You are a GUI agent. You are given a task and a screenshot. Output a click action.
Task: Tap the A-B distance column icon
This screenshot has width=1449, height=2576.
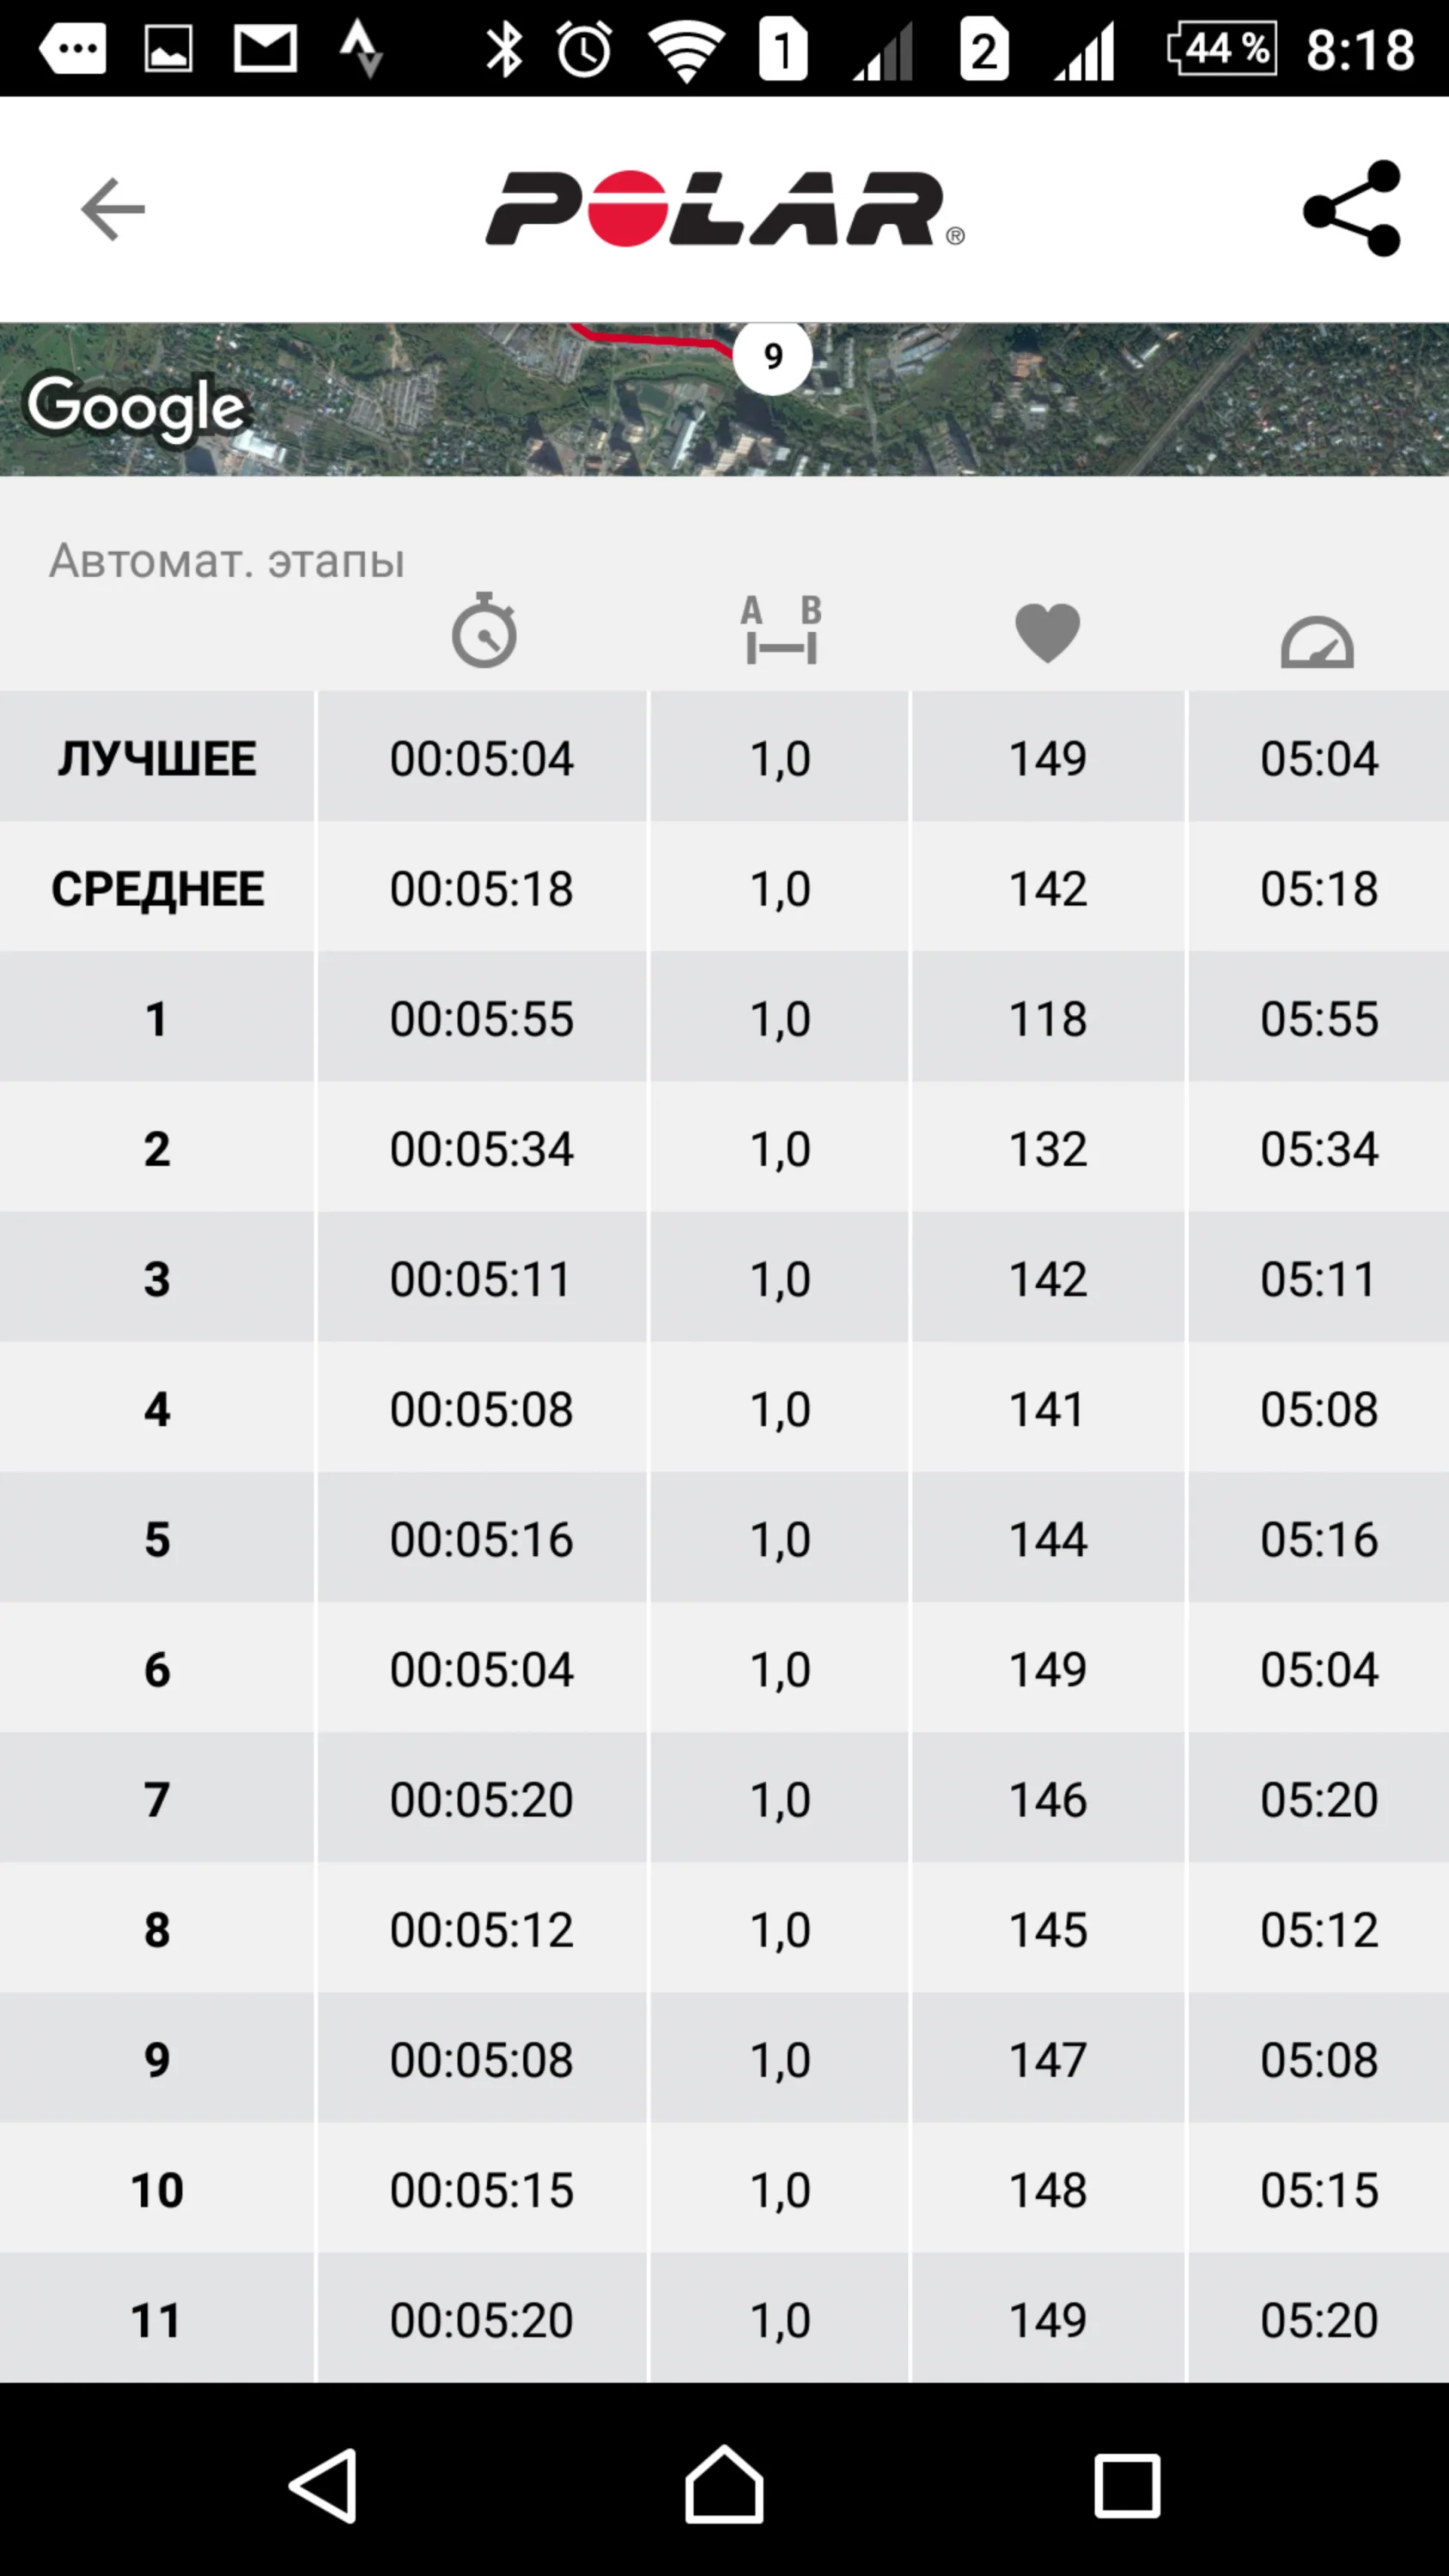coord(781,631)
